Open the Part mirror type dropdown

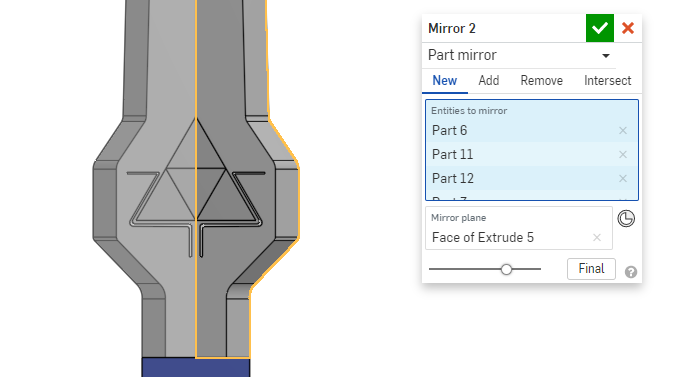519,55
